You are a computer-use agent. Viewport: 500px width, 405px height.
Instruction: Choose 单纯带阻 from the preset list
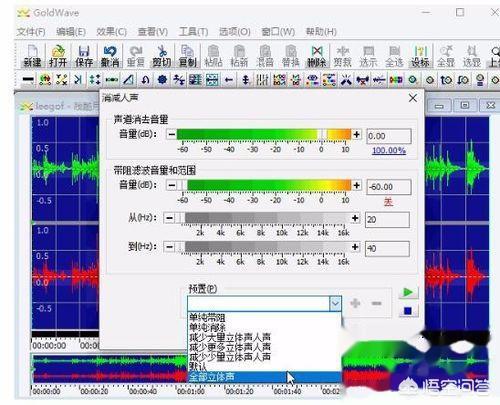point(265,317)
